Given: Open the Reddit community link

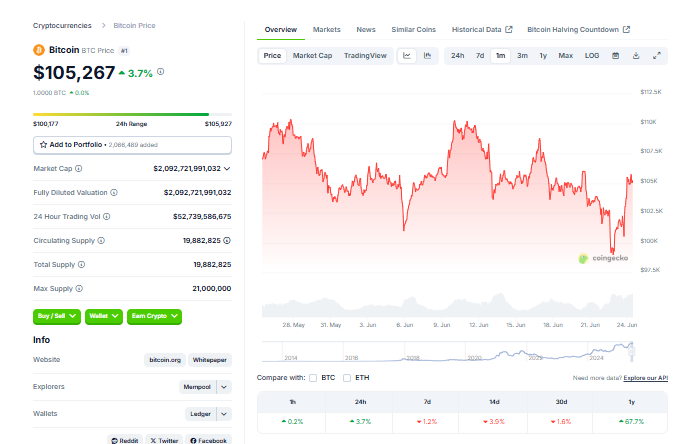Looking at the screenshot, I should point(125,440).
